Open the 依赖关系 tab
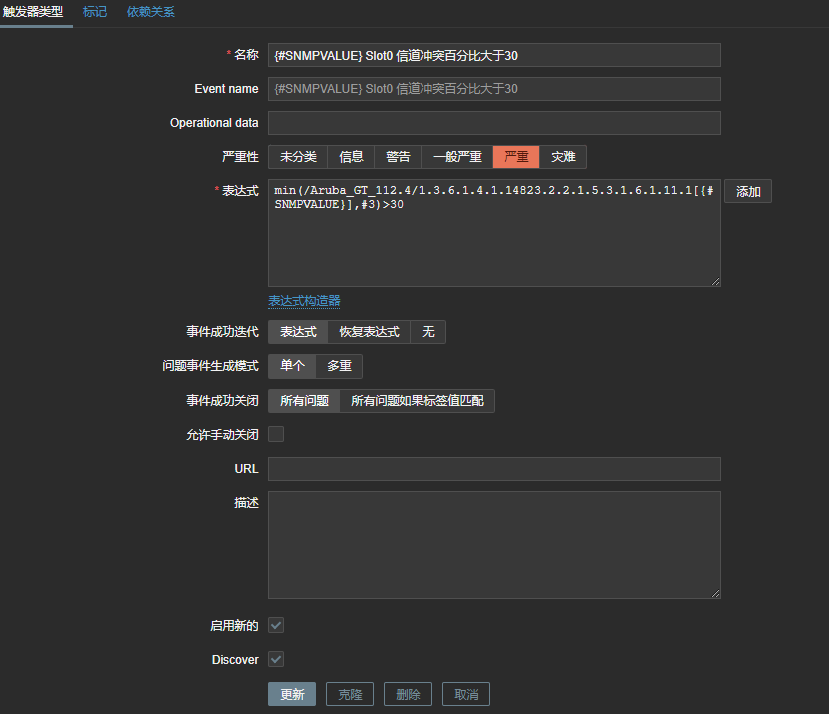 [x=150, y=12]
